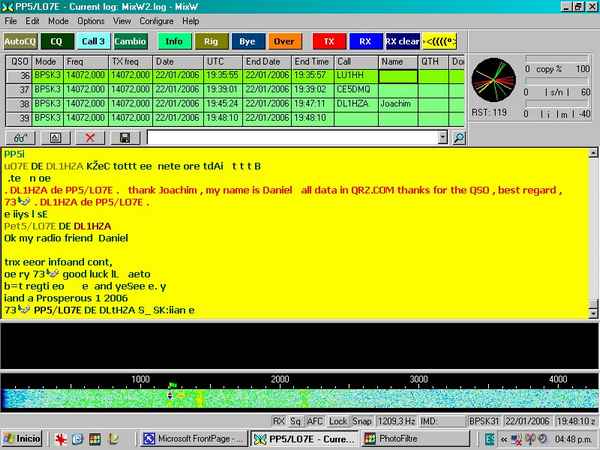
Task: Click the QTH column header
Action: [x=433, y=62]
